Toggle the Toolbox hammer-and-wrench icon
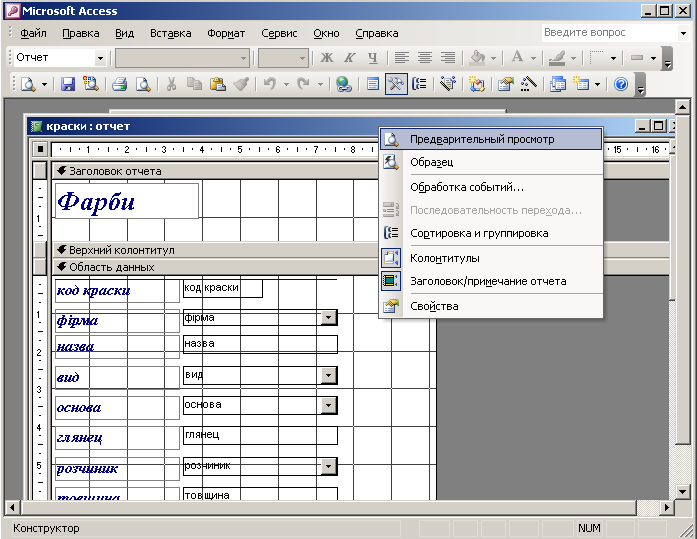Screen dimensions: 697x539 pyautogui.click(x=396, y=84)
